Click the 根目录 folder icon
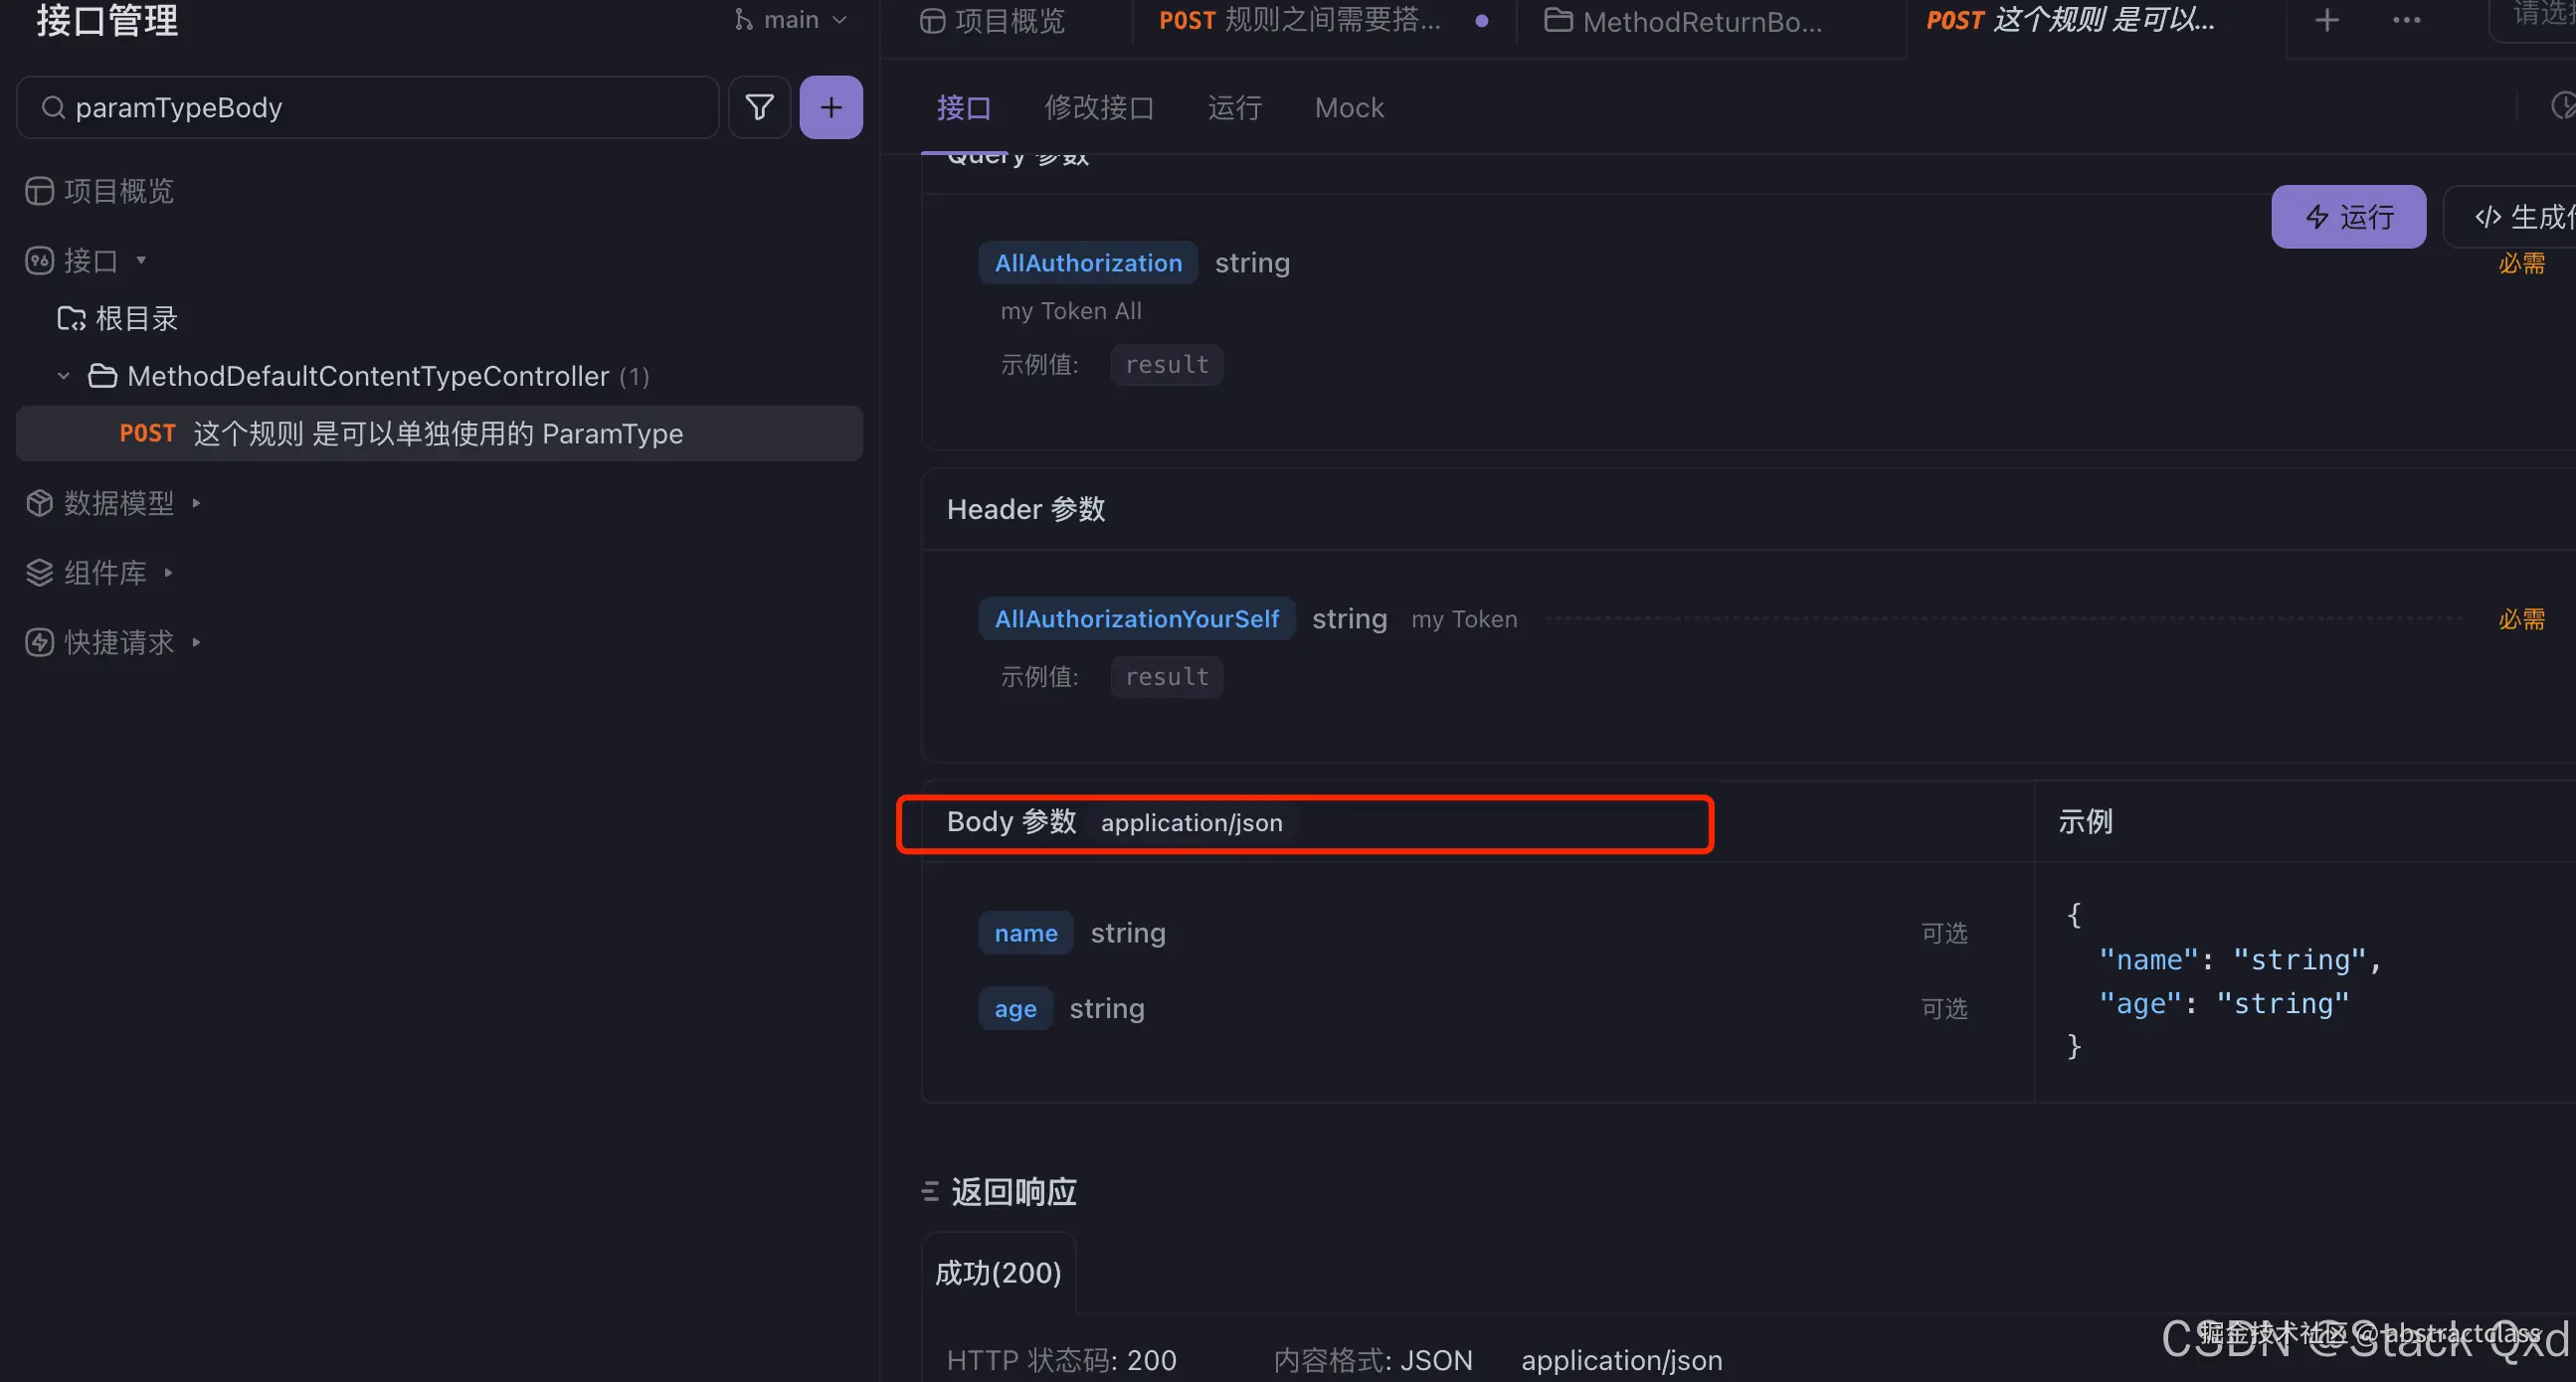 tap(71, 318)
